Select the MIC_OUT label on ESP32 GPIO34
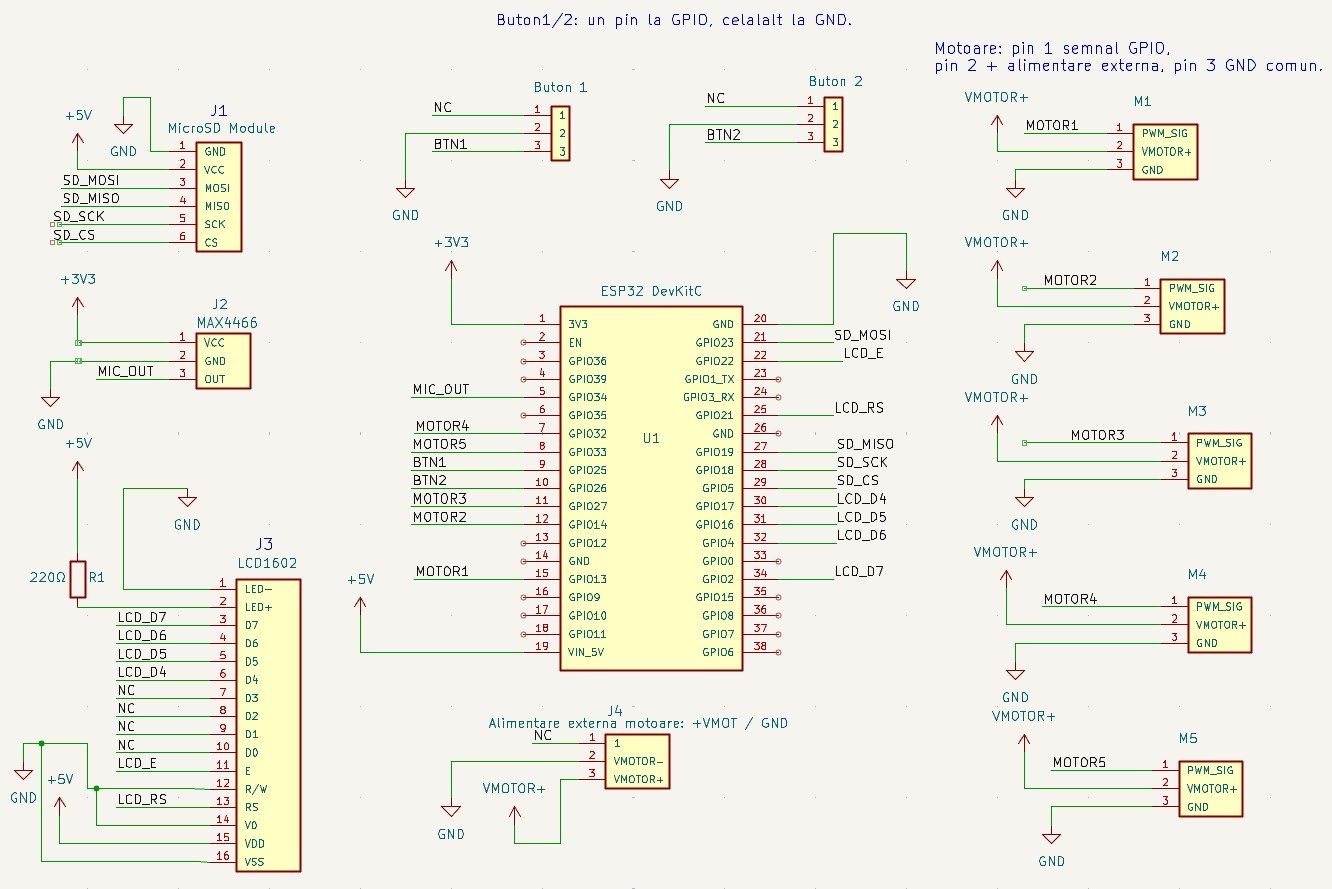This screenshot has height=889, width=1332. point(441,389)
